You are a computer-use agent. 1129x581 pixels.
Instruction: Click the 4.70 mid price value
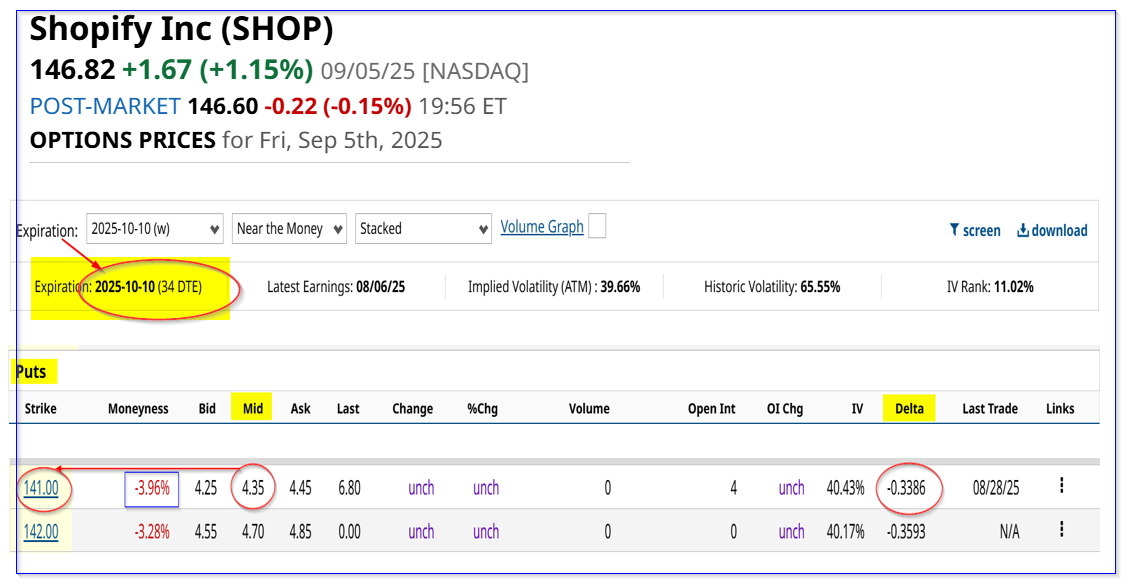[253, 532]
